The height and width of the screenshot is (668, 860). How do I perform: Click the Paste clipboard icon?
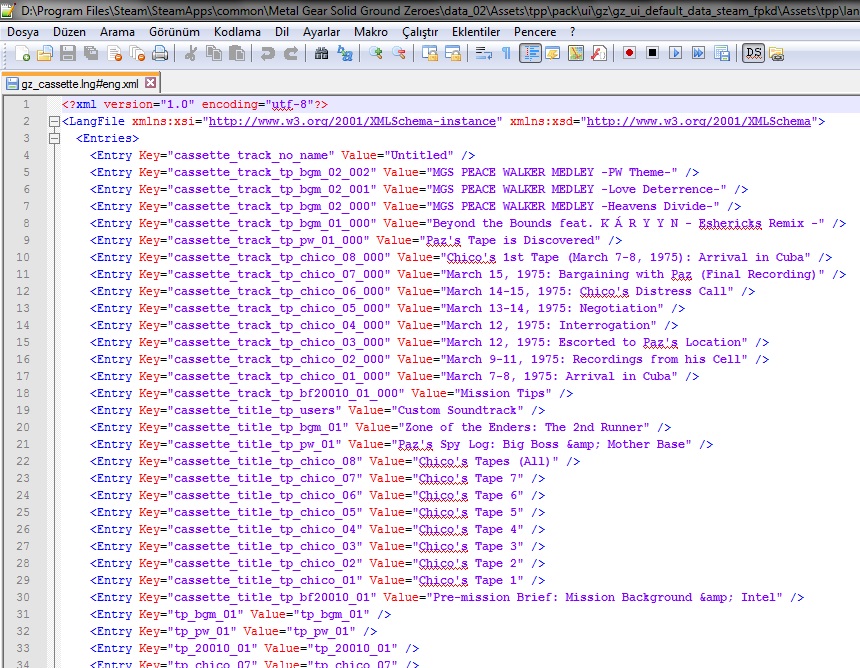click(x=236, y=53)
